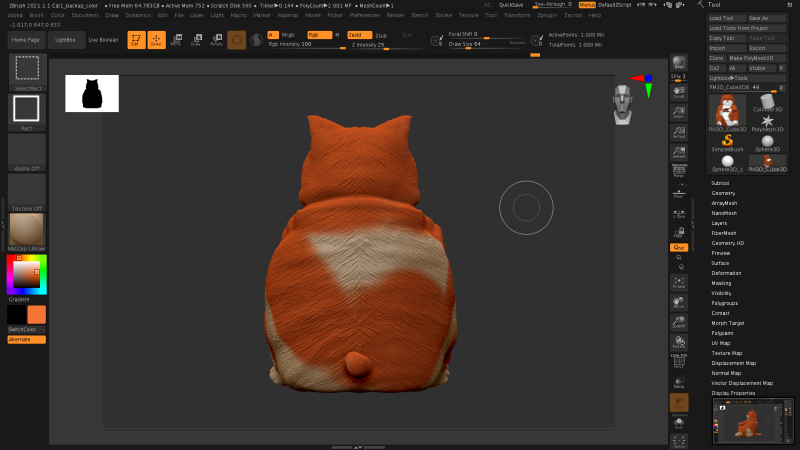The image size is (800, 450).
Task: Click the Rotate transform icon in top toolbar
Action: click(x=216, y=40)
